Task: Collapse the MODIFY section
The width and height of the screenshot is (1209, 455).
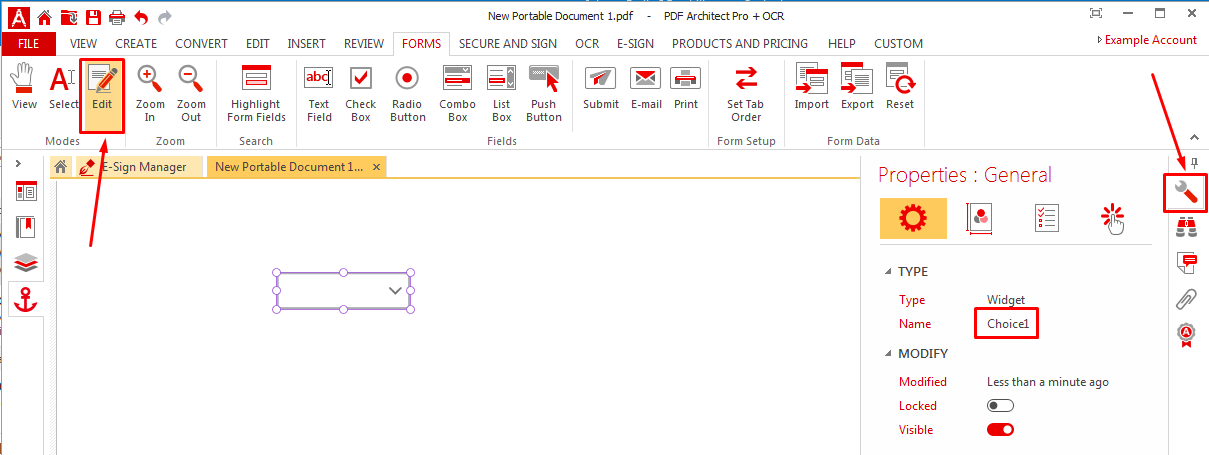Action: tap(889, 354)
